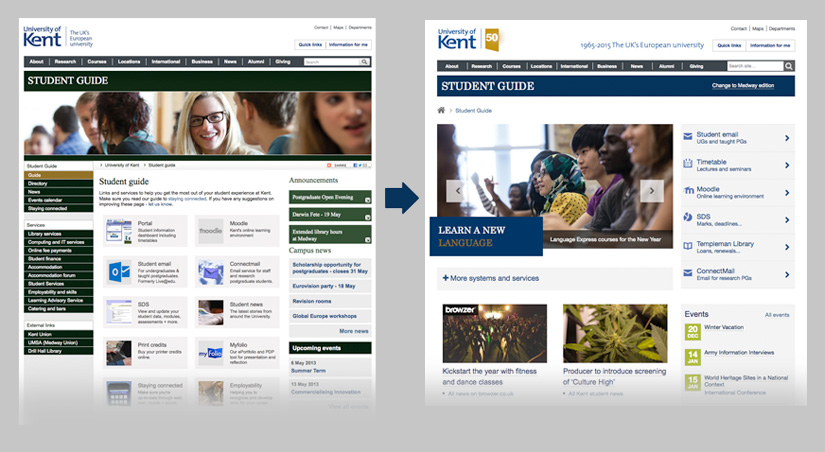Click the search magnifier in the right-hand page
This screenshot has width=825, height=452.
[789, 66]
